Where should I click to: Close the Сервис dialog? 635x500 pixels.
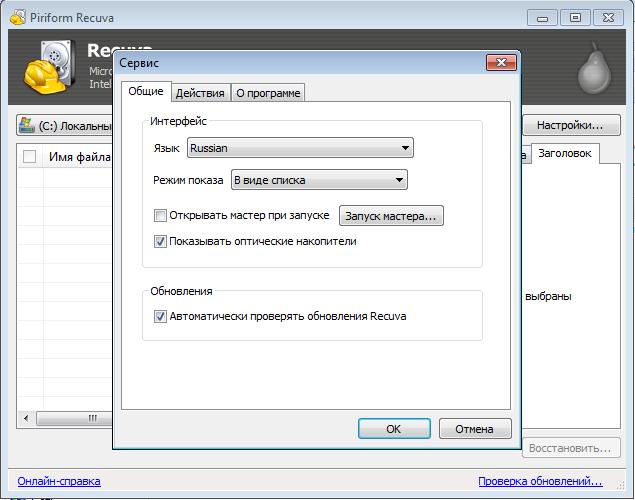501,62
